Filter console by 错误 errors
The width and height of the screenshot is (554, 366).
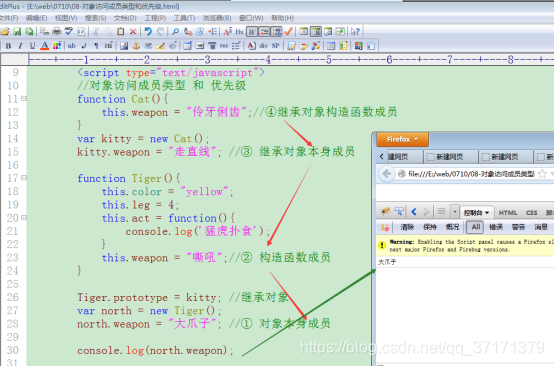[x=496, y=227]
